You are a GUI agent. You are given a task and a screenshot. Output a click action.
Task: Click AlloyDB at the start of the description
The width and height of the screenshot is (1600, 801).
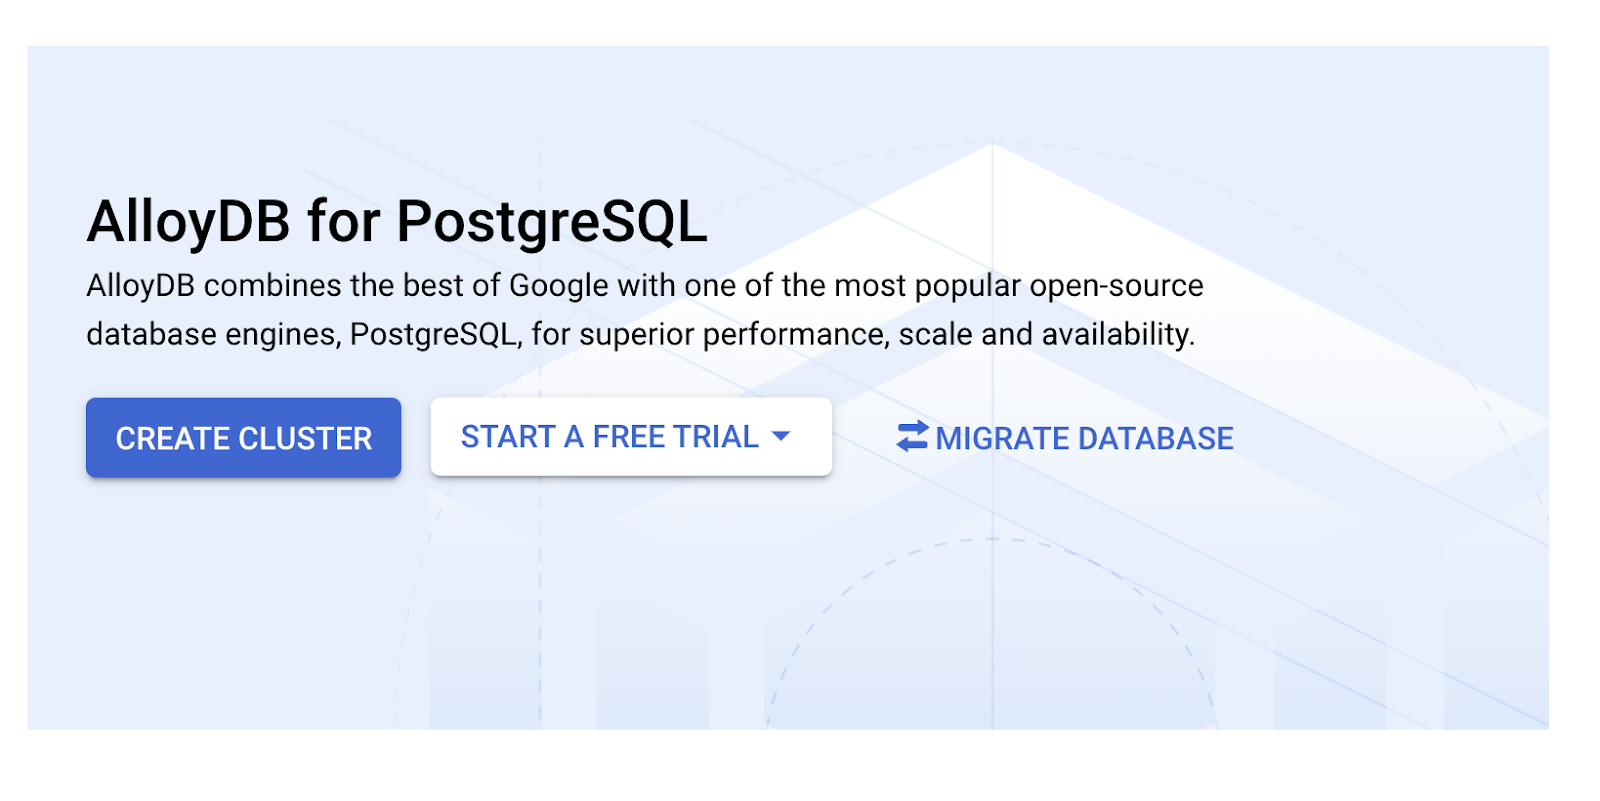pos(140,286)
